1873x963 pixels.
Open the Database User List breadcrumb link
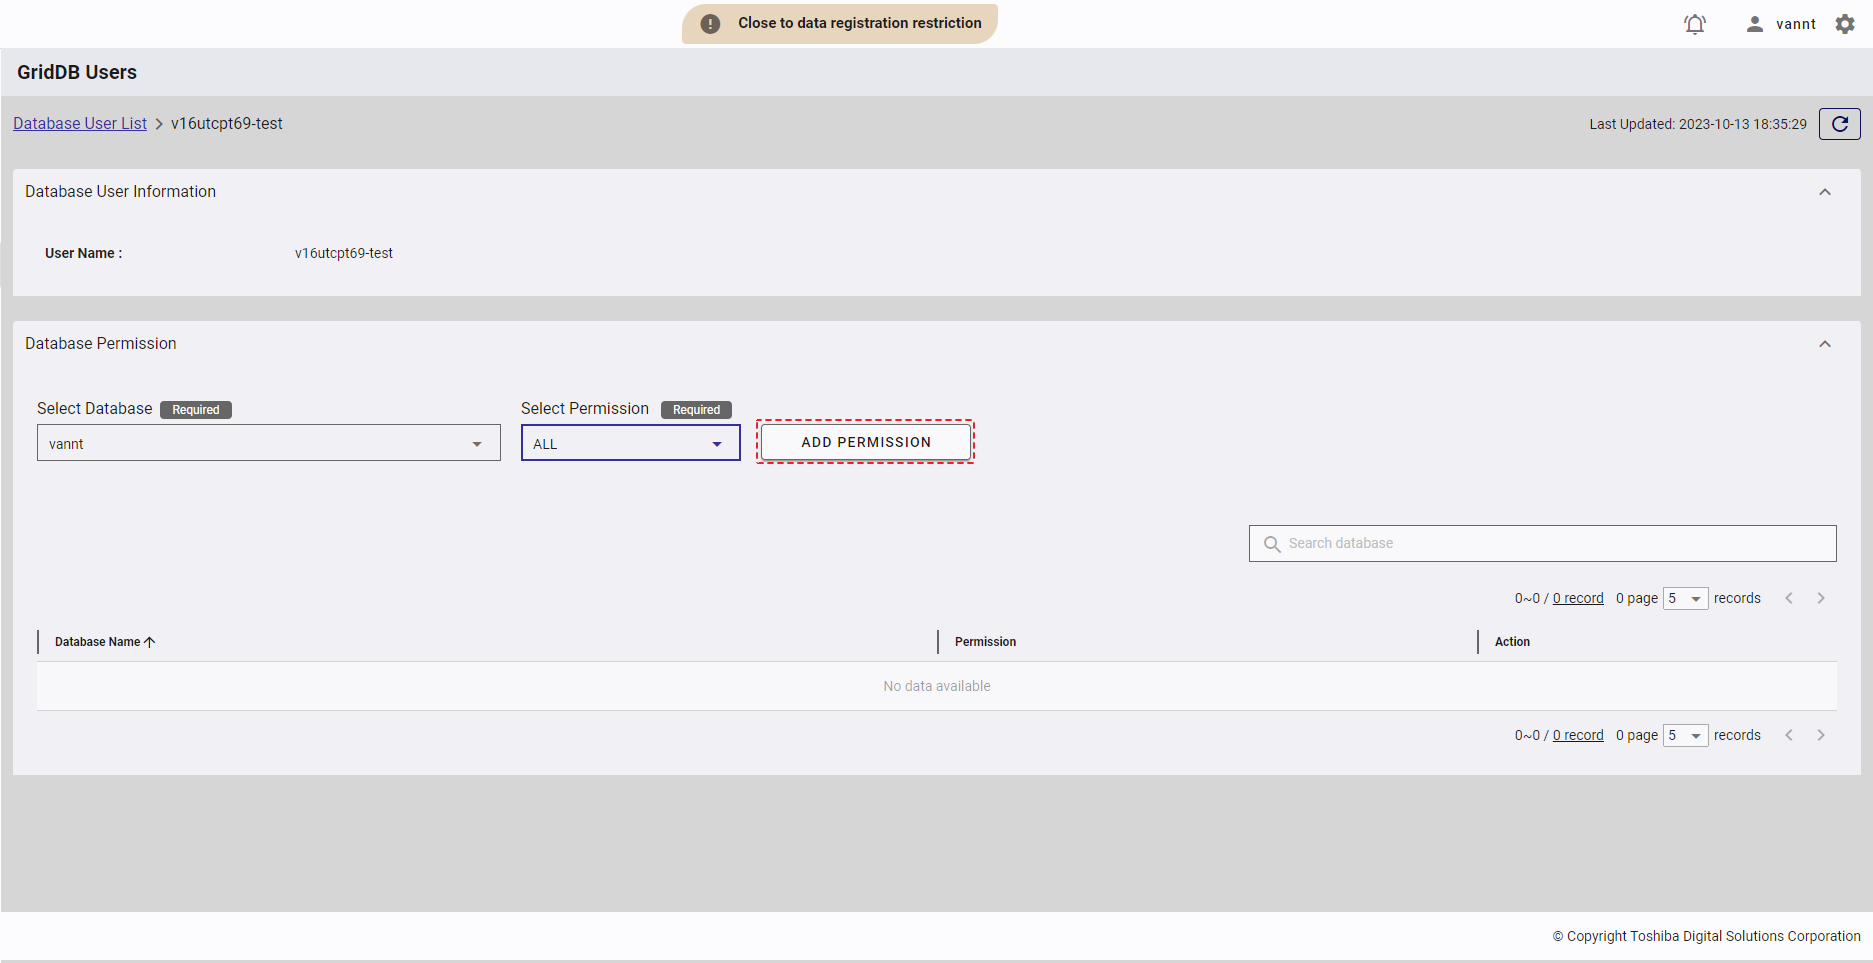[x=80, y=124]
